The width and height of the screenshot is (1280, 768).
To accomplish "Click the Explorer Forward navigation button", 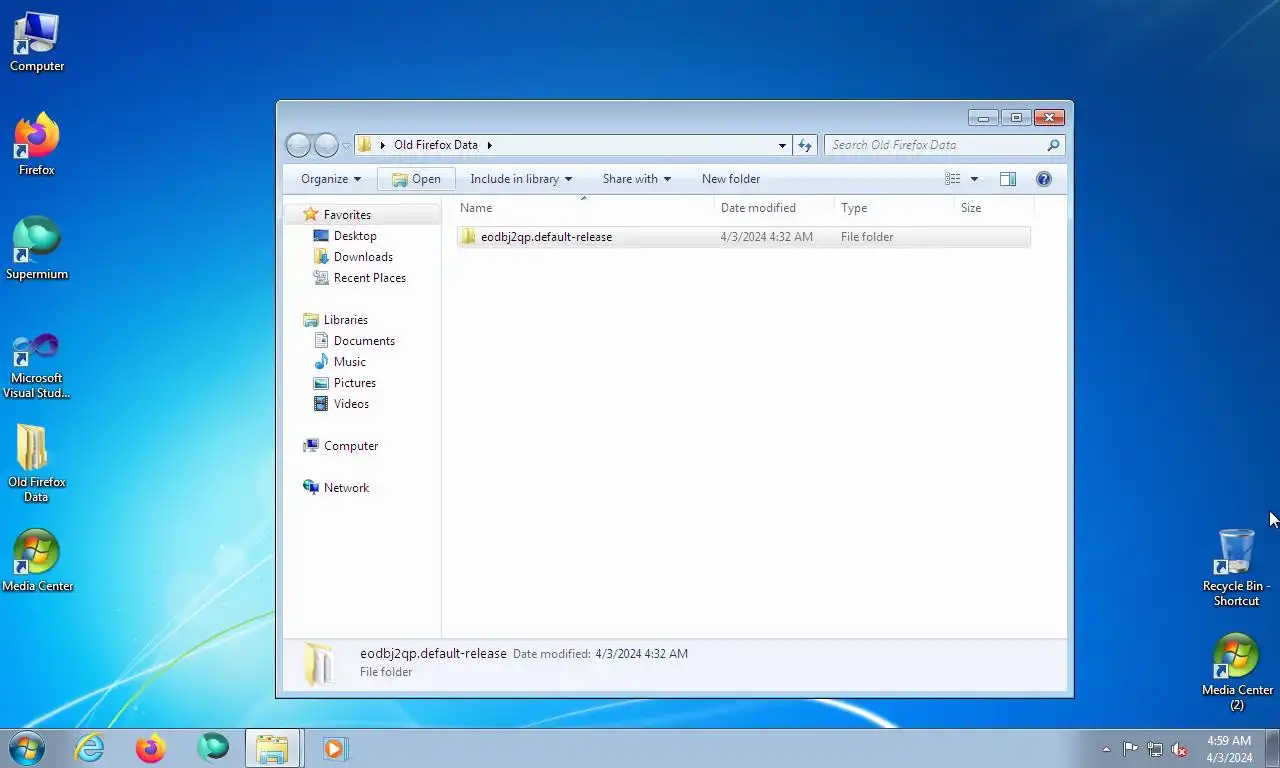I will pyautogui.click(x=326, y=145).
